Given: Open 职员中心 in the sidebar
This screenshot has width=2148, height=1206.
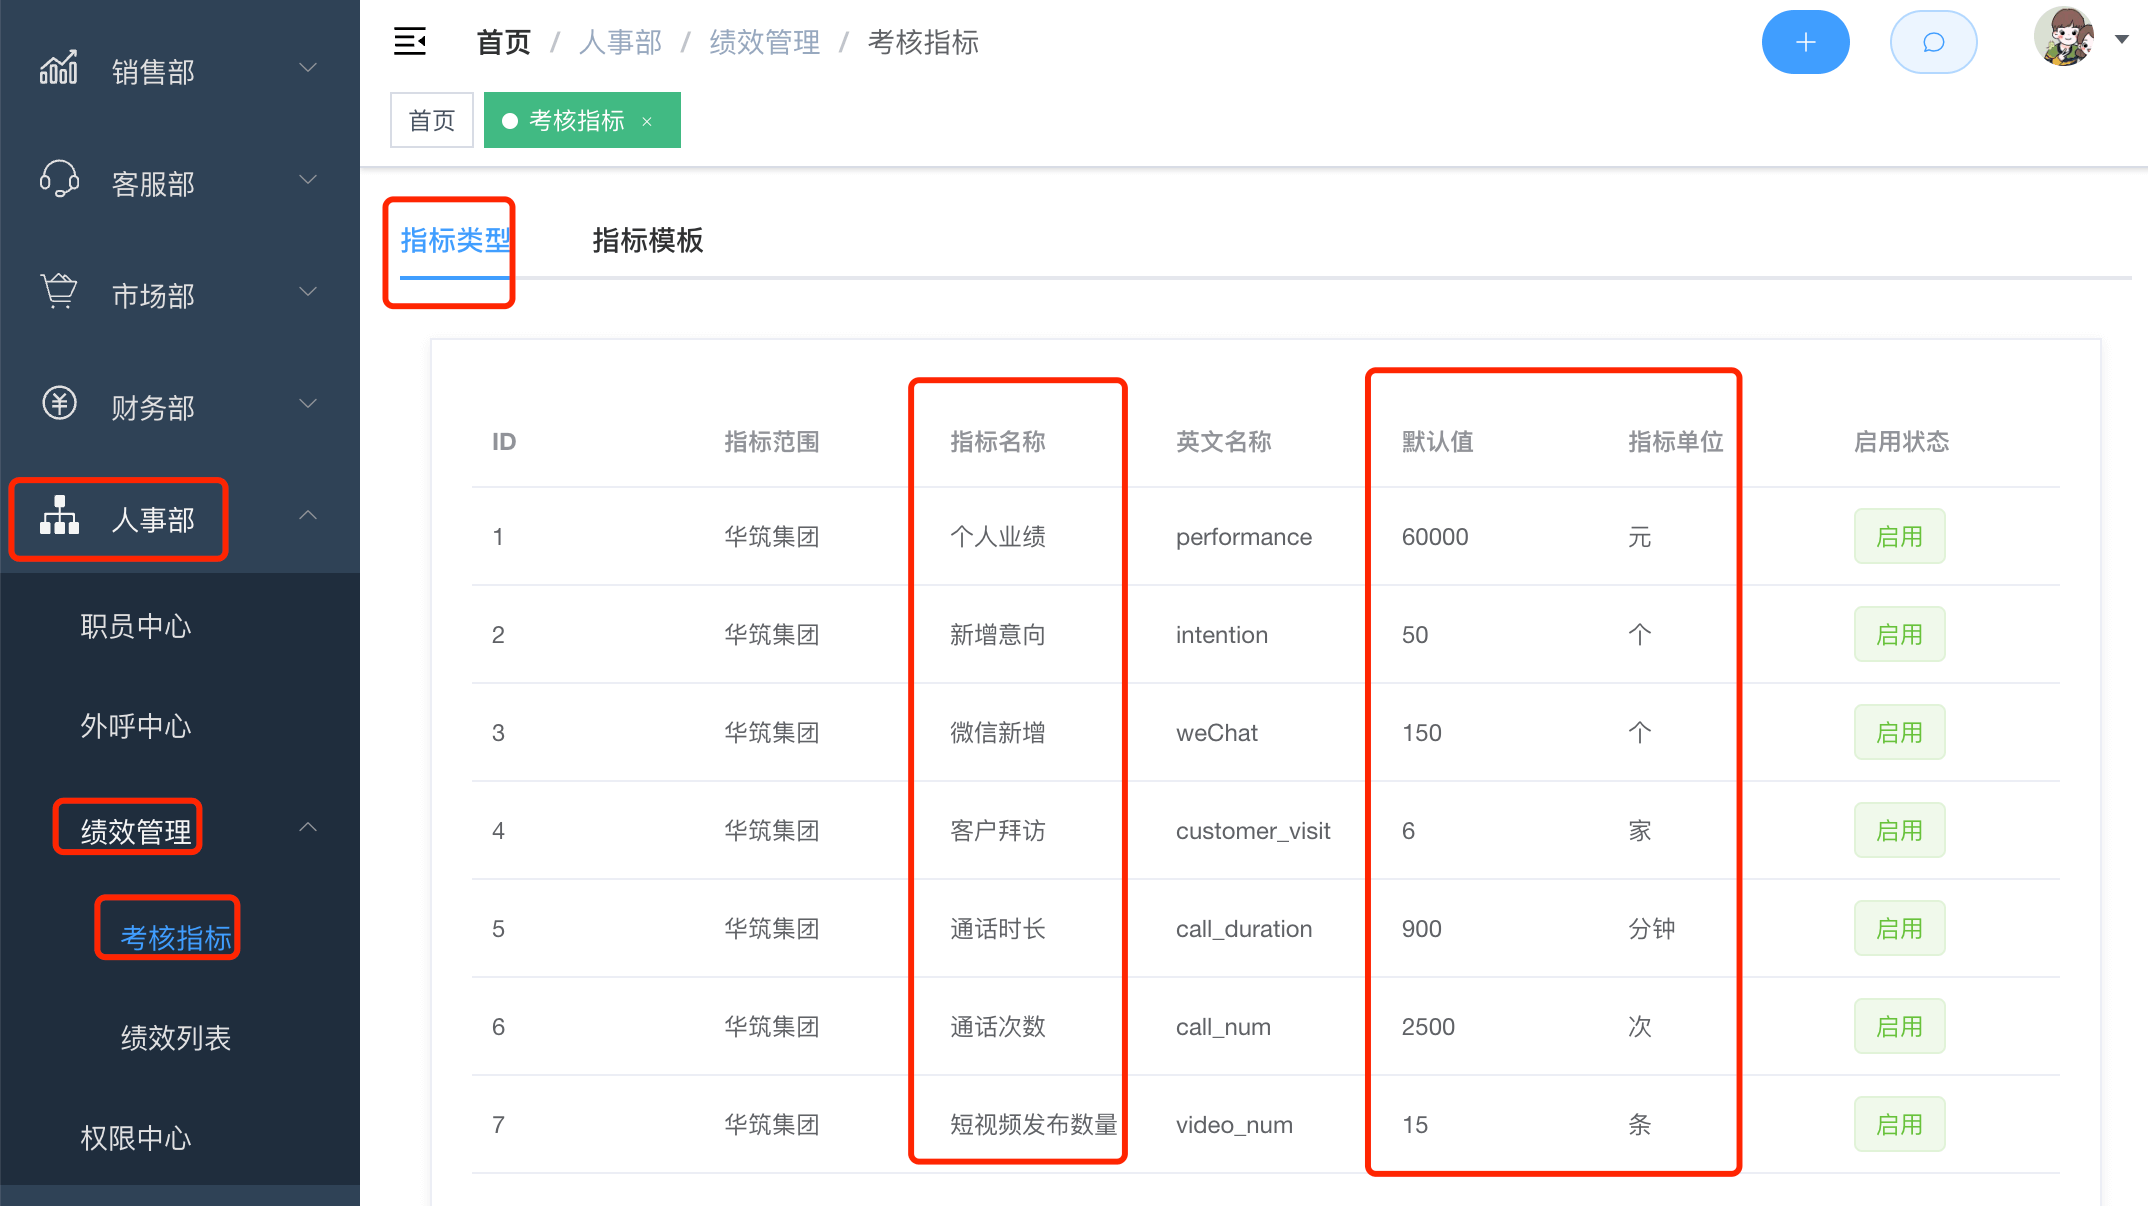Looking at the screenshot, I should (136, 627).
